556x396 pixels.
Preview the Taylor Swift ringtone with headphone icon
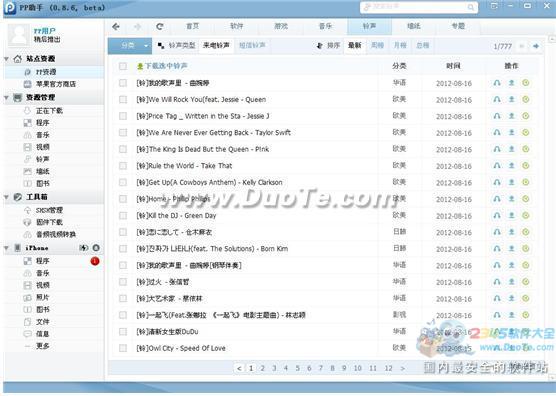pos(497,133)
